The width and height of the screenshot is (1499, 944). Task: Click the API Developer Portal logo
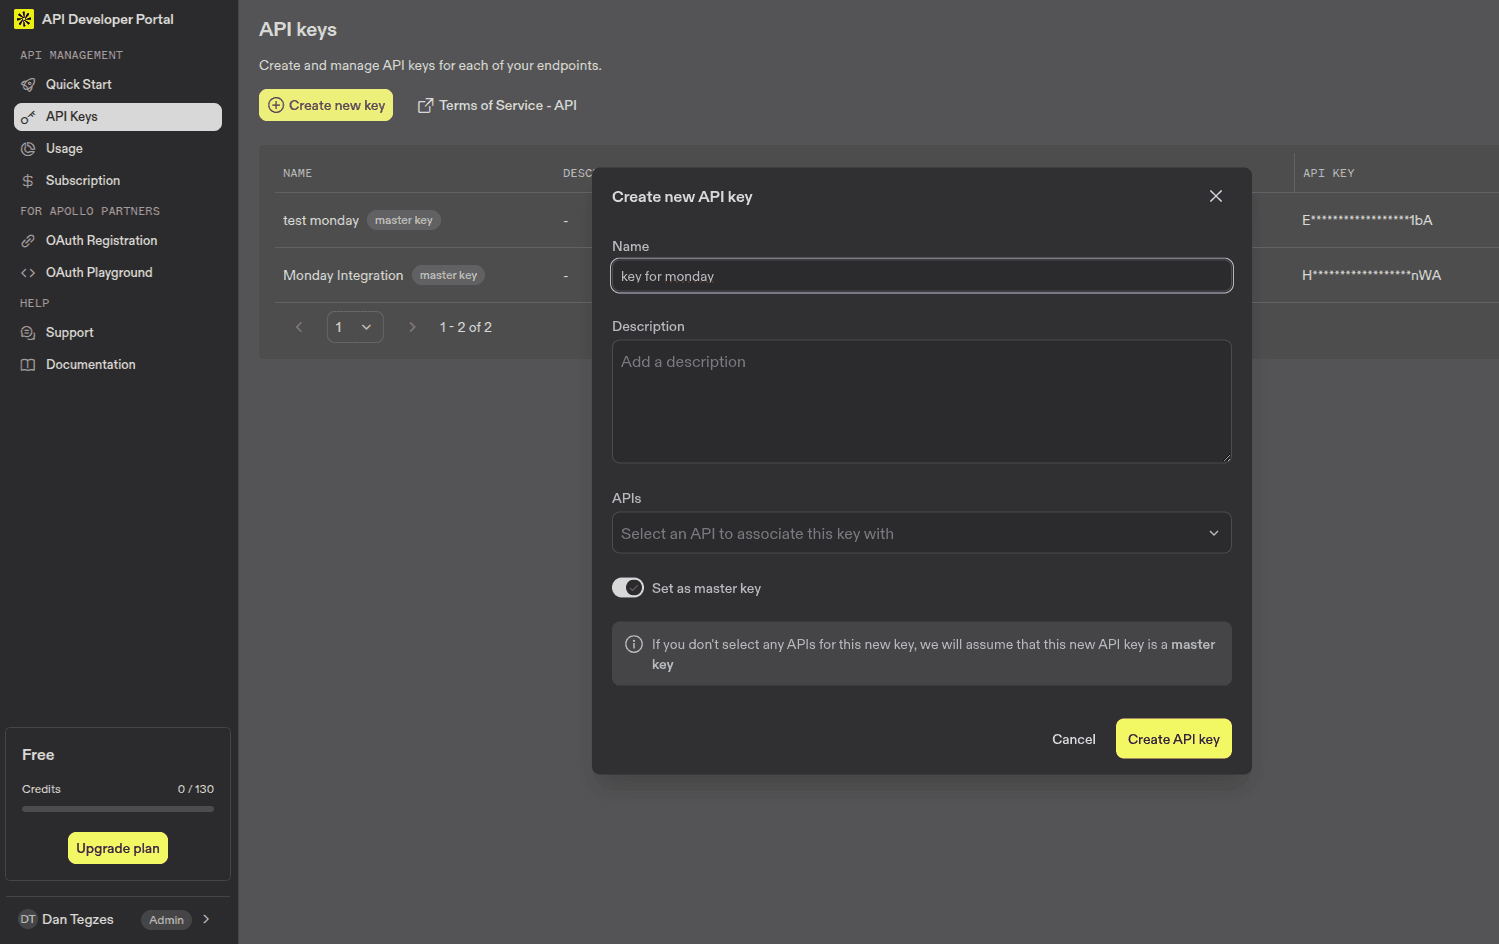23,18
